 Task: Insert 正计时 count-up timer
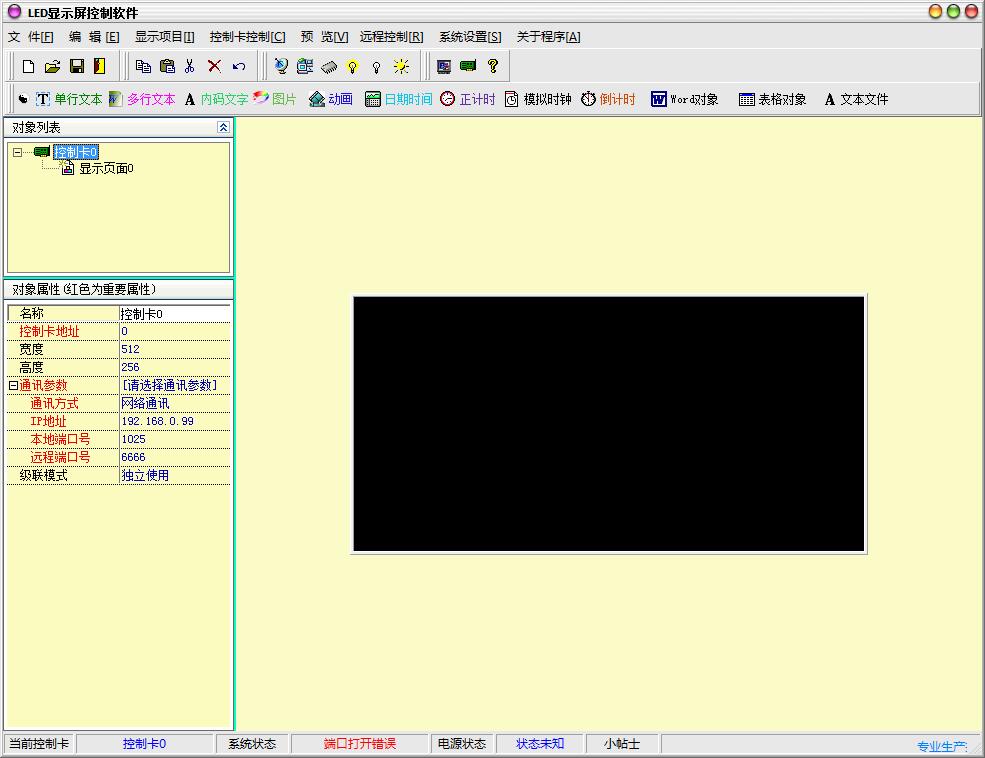pos(468,99)
